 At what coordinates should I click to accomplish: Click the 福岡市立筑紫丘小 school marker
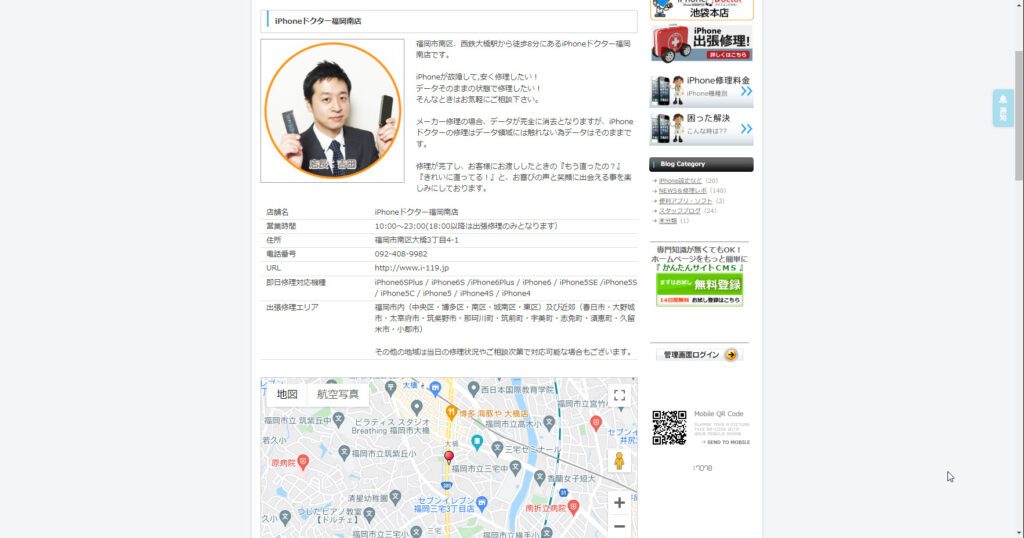click(344, 452)
